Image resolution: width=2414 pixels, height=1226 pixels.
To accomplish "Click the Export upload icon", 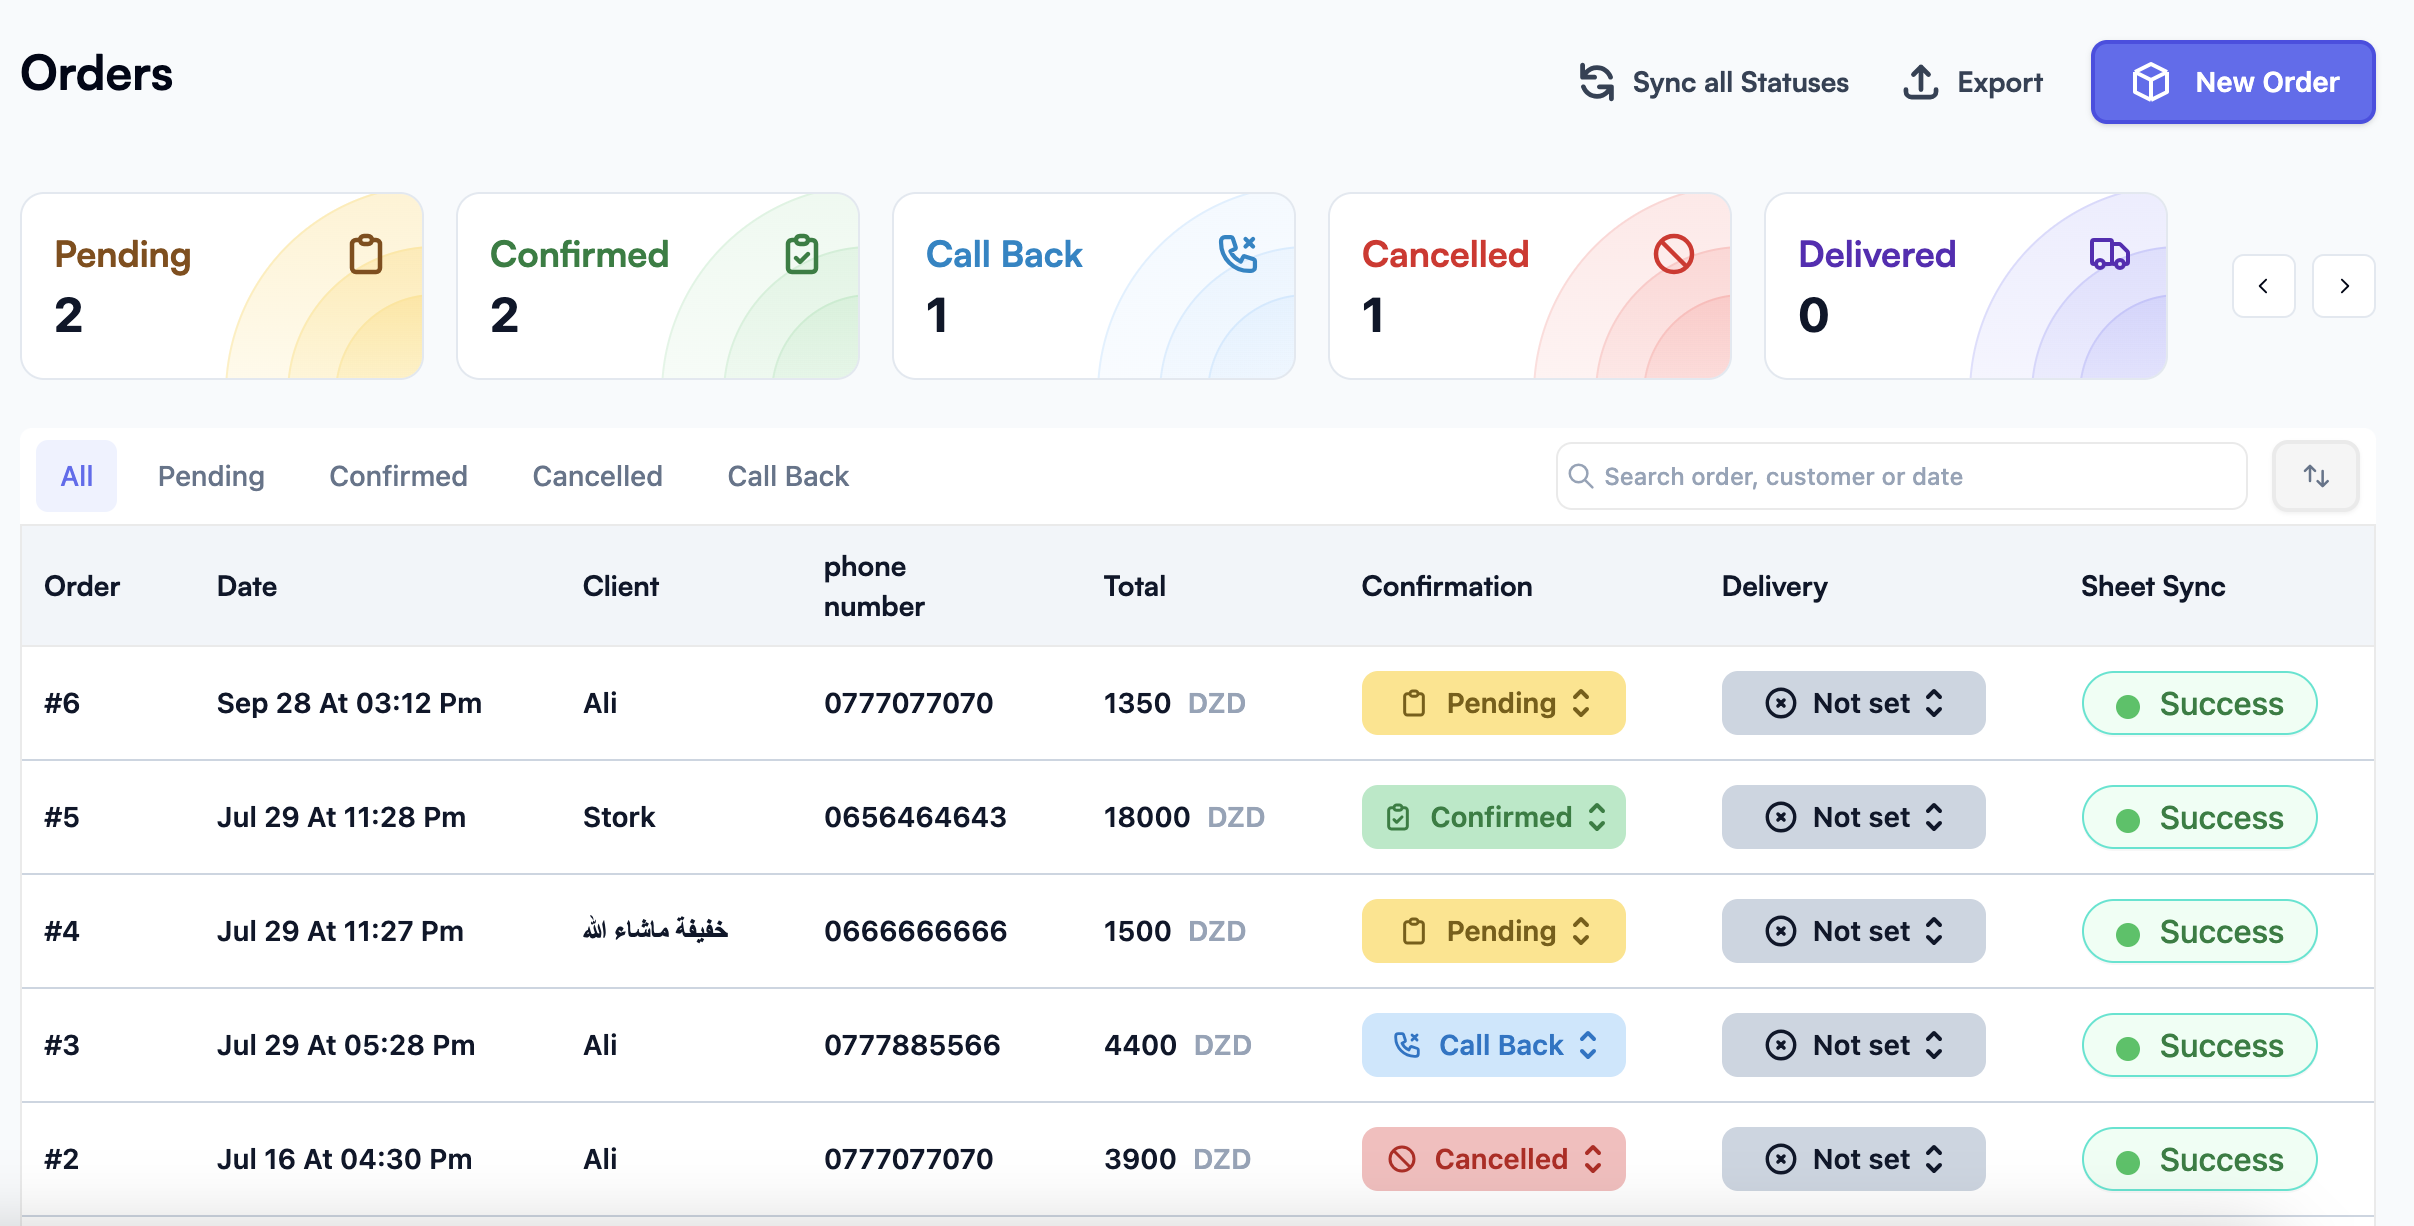I will click(x=1920, y=82).
